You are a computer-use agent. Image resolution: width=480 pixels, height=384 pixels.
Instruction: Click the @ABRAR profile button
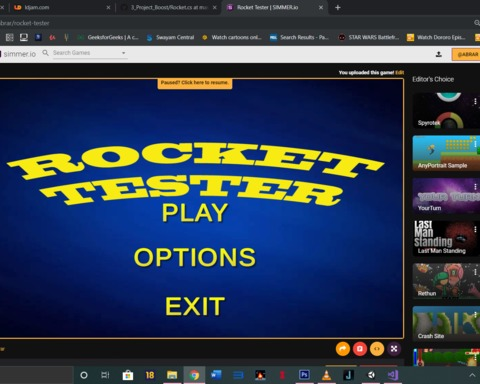point(466,54)
